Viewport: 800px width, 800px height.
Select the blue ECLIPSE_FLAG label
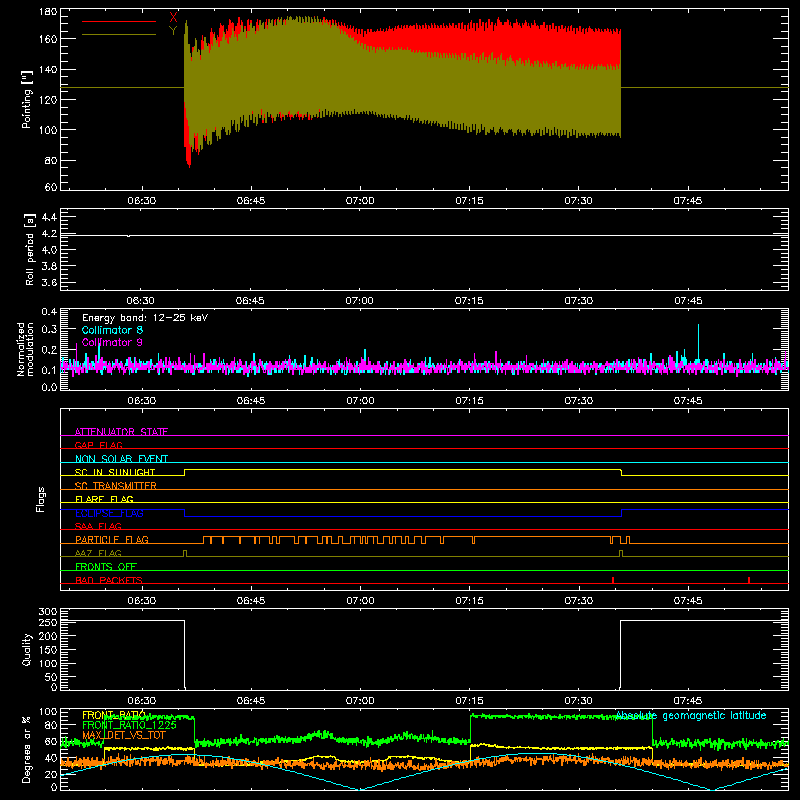pyautogui.click(x=109, y=513)
